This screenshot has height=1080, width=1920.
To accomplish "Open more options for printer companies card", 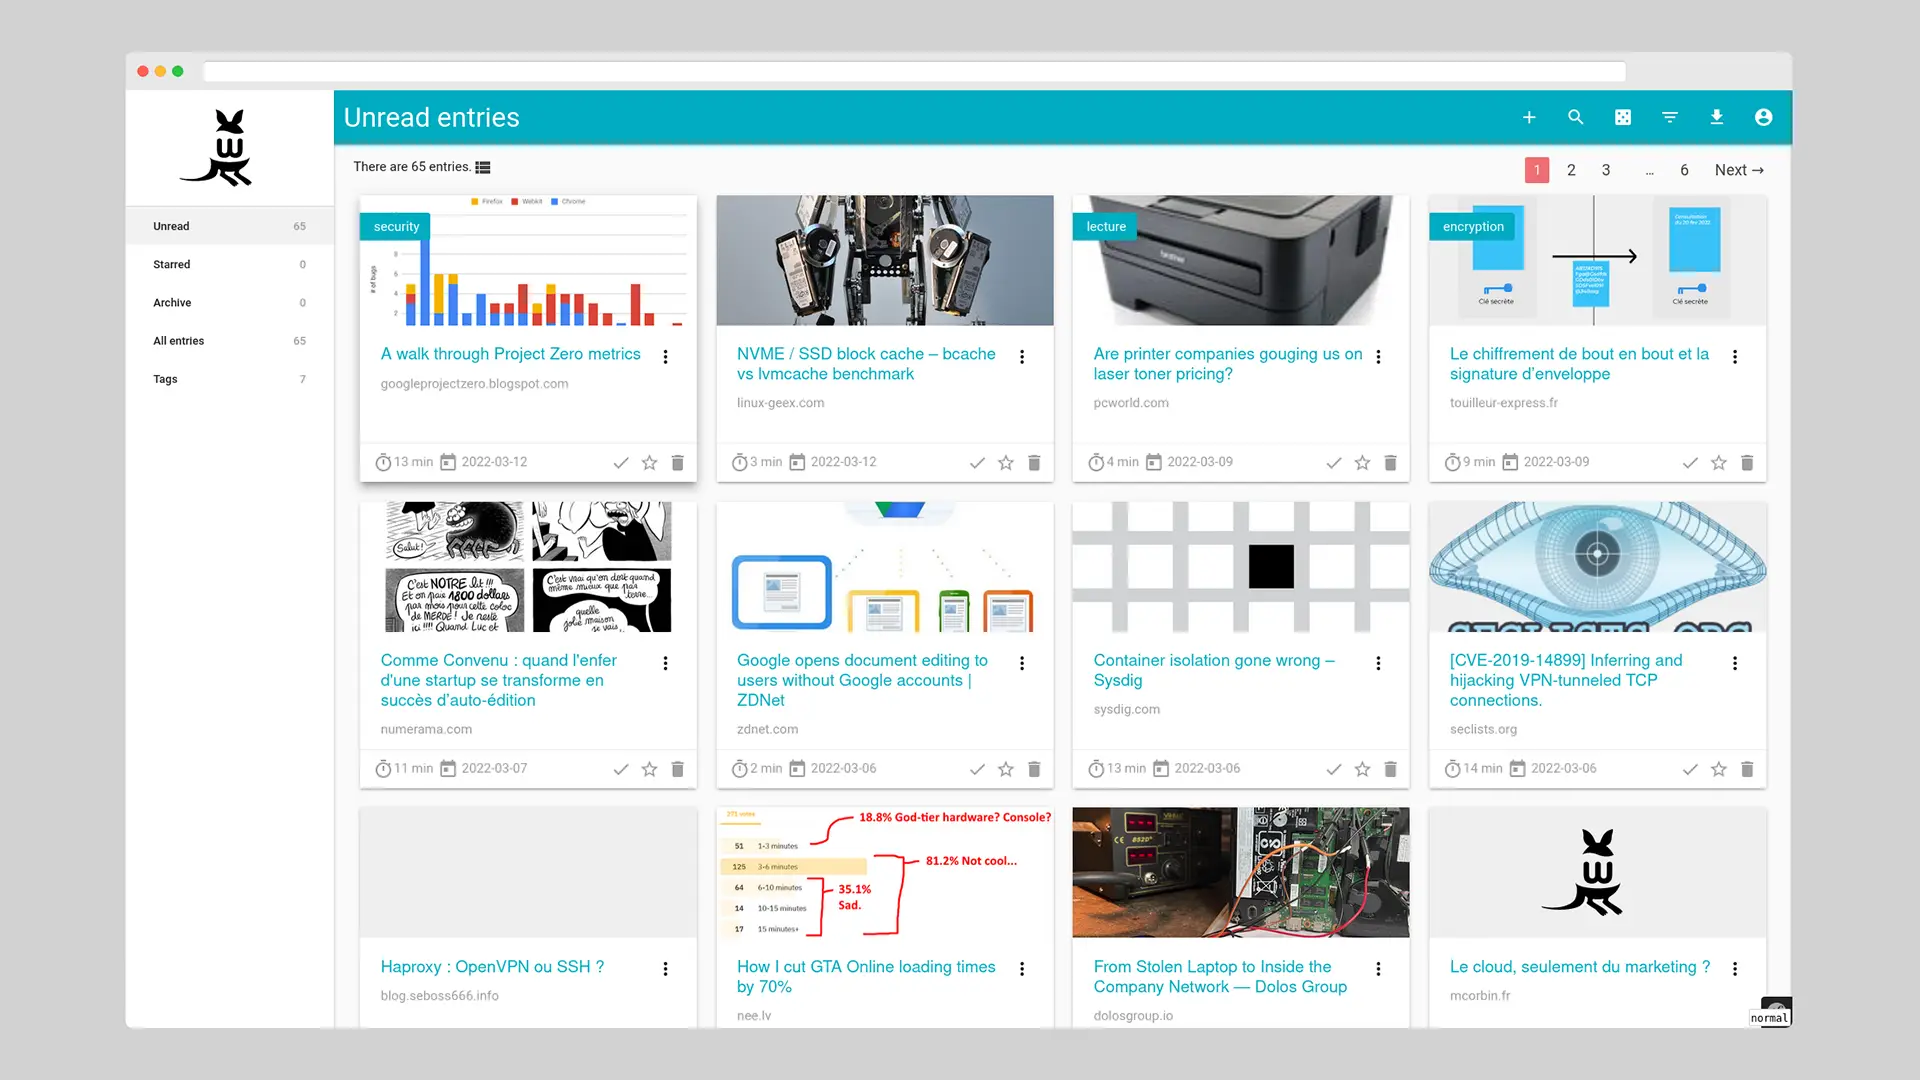I will click(x=1378, y=356).
